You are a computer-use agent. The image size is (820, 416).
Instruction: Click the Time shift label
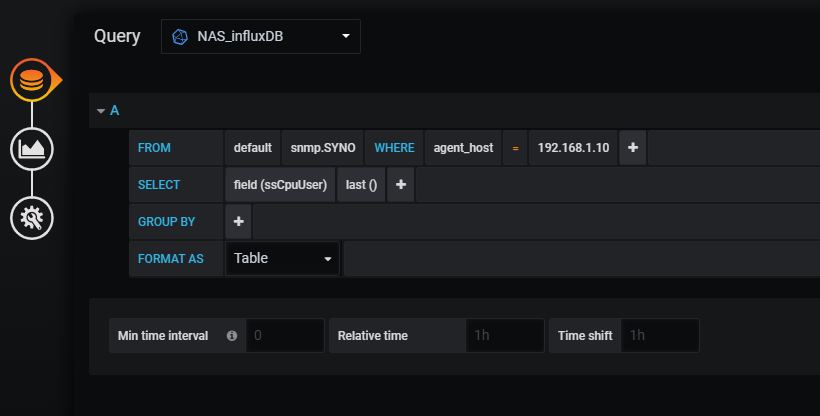(x=585, y=336)
